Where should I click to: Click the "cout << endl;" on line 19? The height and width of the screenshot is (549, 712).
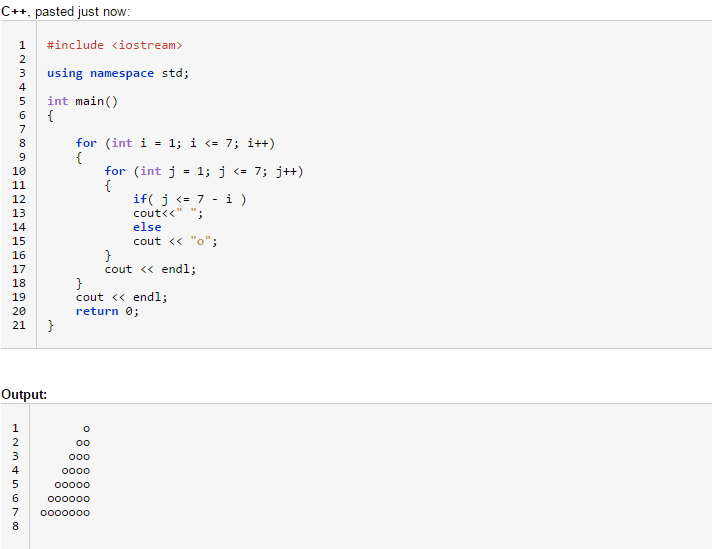122,297
